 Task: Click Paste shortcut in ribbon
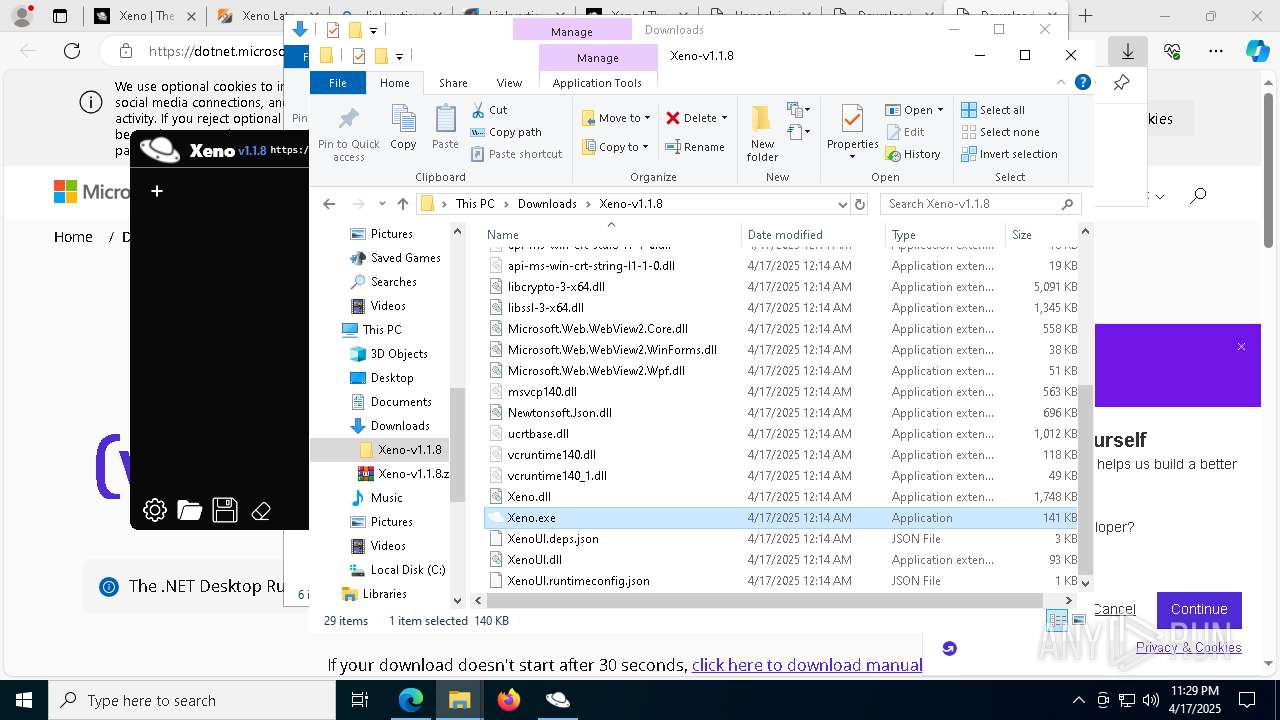(516, 154)
